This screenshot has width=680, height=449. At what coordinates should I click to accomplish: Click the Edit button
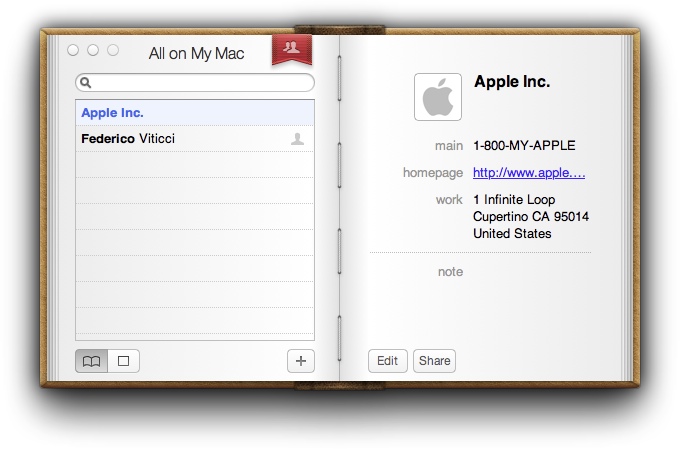coord(388,361)
